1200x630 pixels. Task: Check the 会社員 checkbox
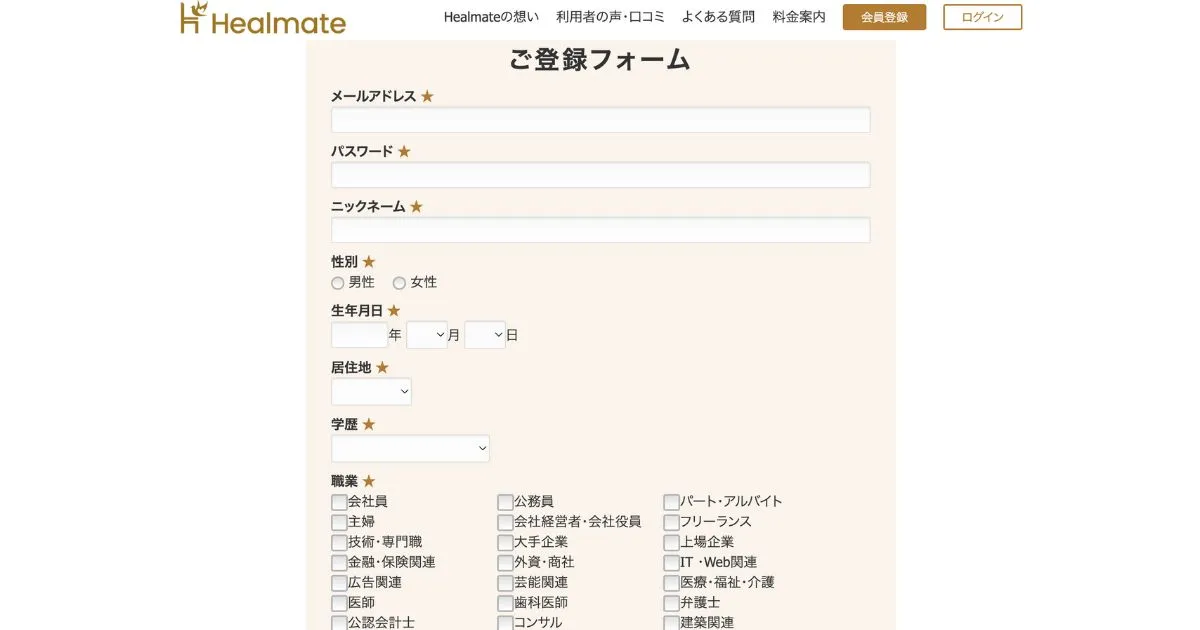click(x=339, y=502)
